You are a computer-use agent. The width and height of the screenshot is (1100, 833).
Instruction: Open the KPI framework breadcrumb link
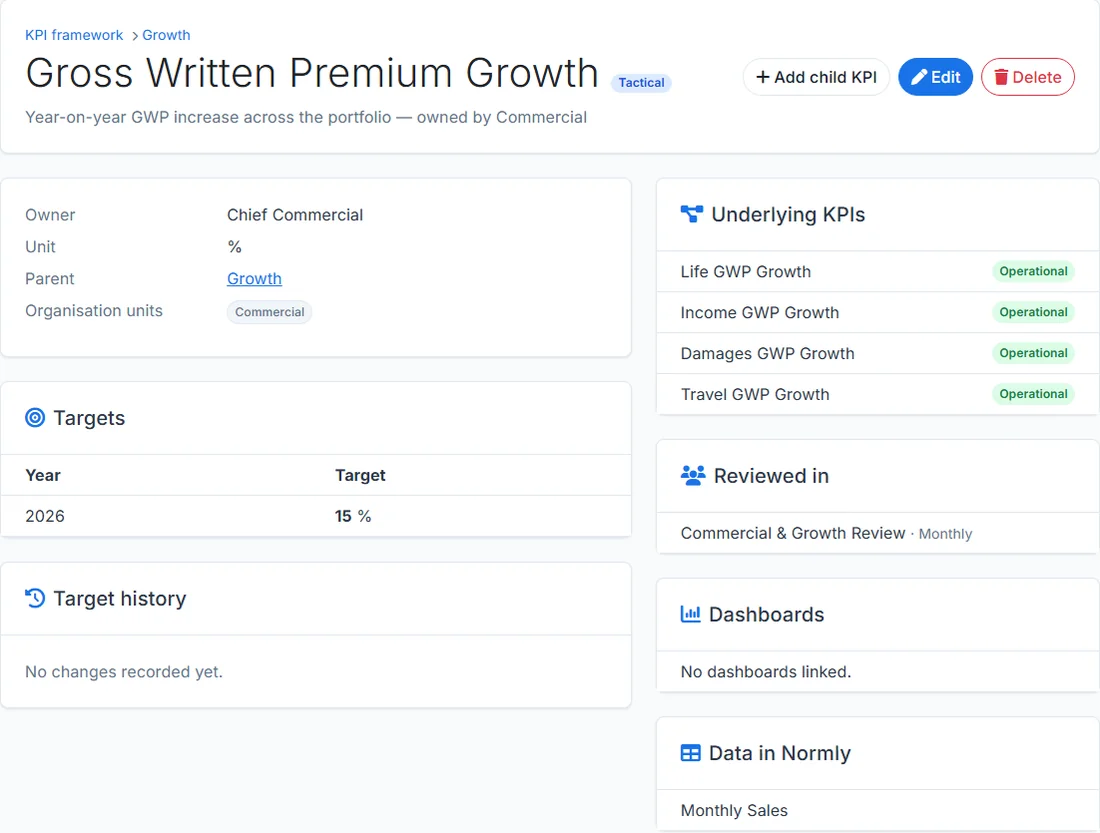point(74,35)
